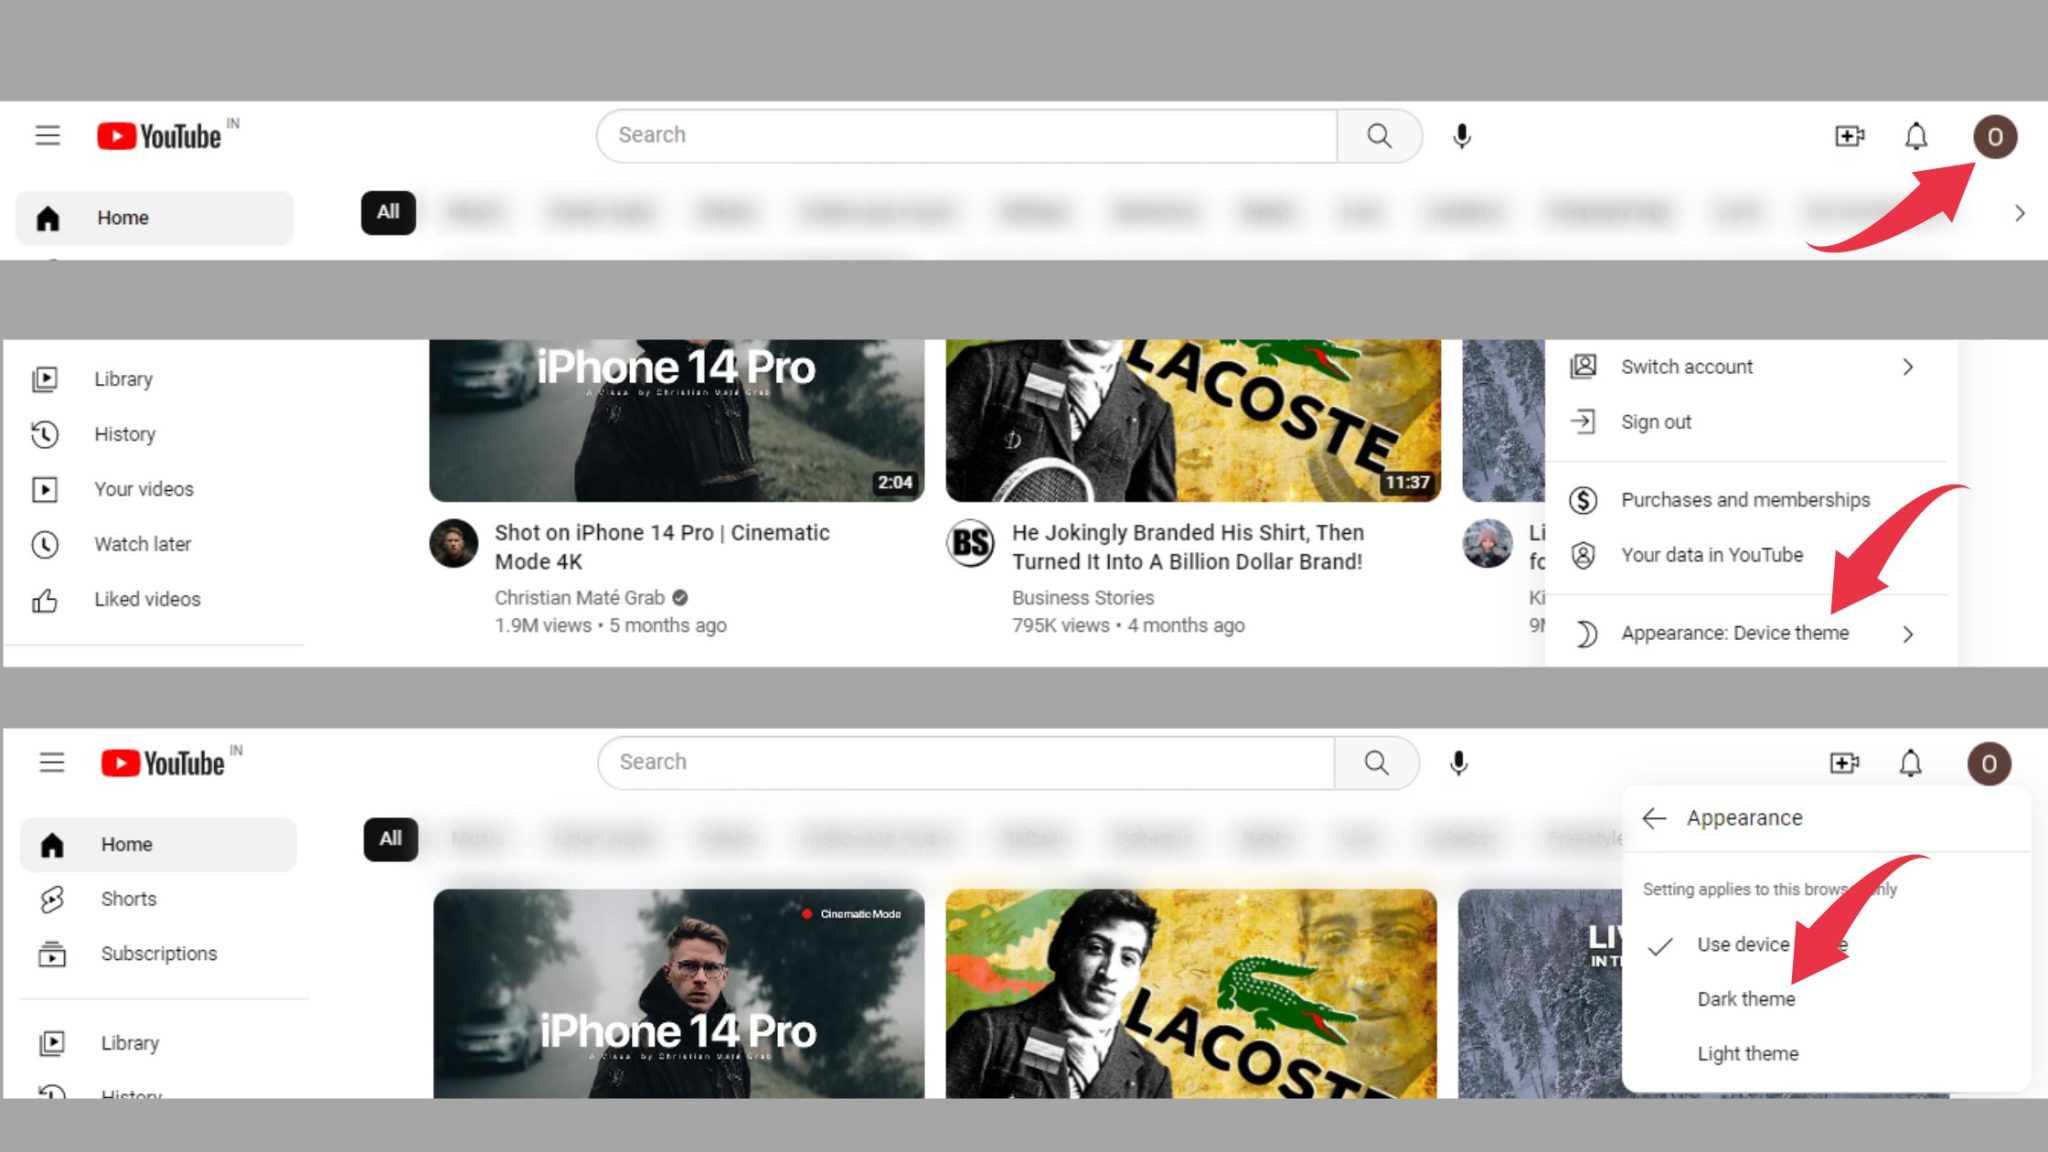The height and width of the screenshot is (1152, 2048).
Task: Activate voice search with the microphone icon
Action: click(1461, 135)
